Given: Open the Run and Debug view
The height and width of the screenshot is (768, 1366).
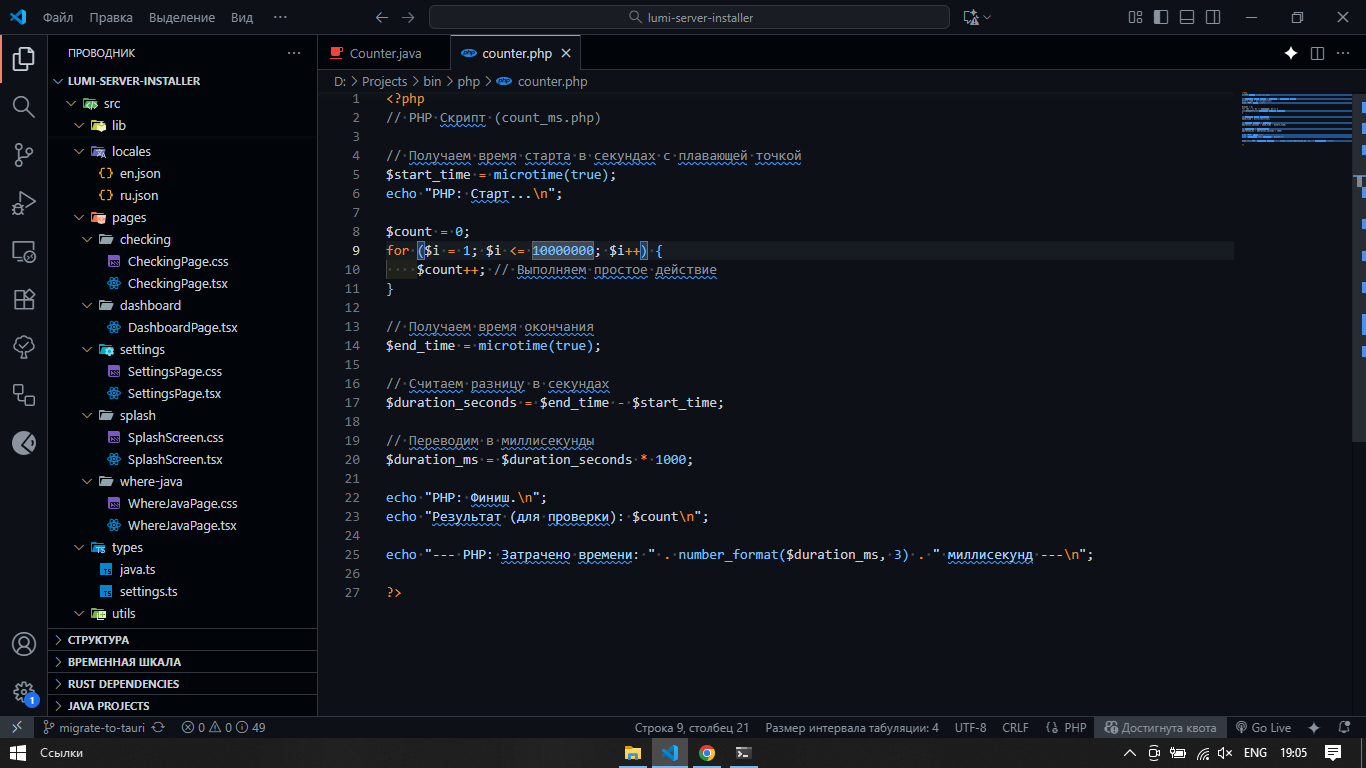Looking at the screenshot, I should [x=23, y=203].
